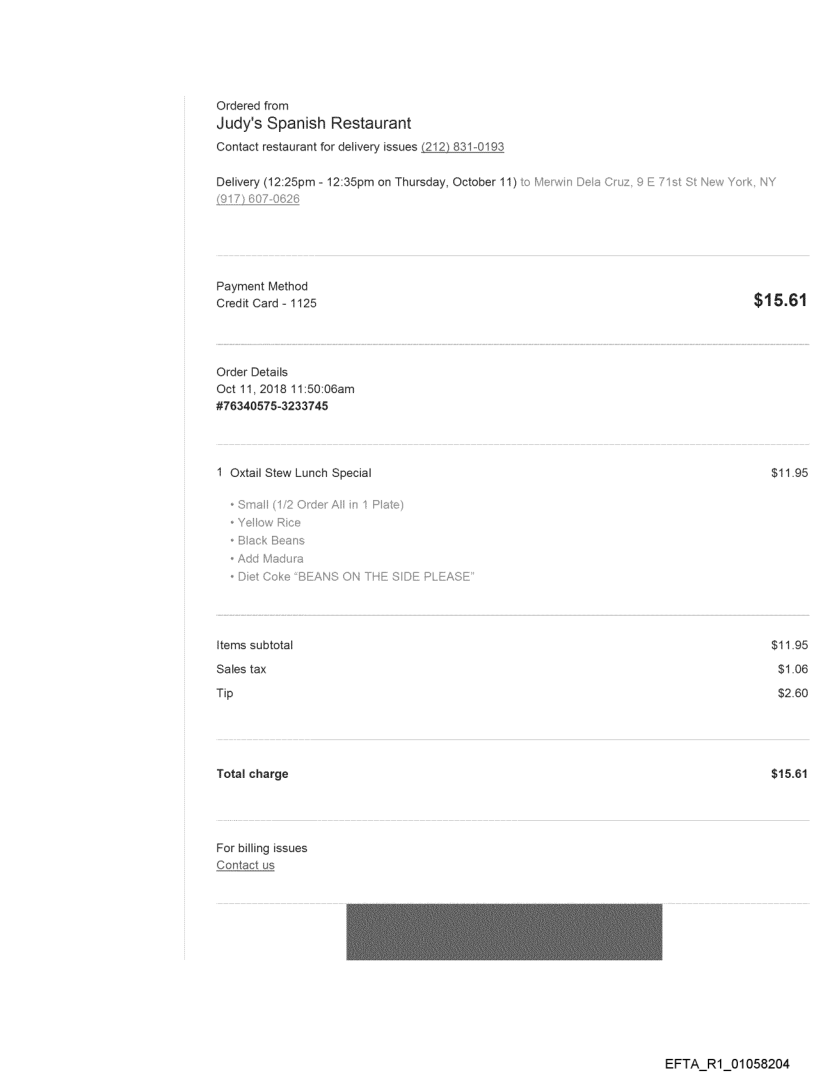Click the gray redacted block at bottom
This screenshot has height=1073, width=816.
pyautogui.click(x=504, y=932)
